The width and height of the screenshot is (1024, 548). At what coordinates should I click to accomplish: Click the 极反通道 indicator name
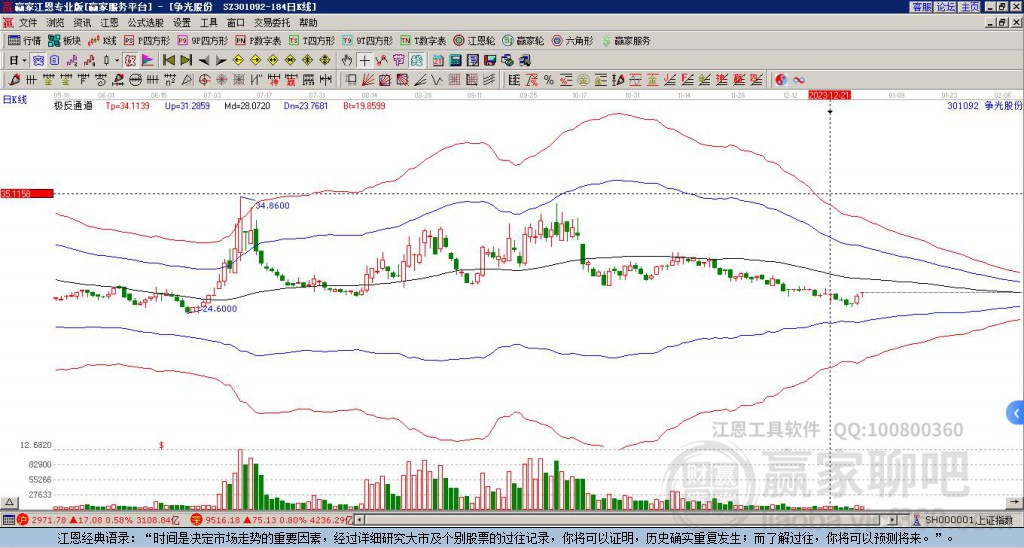click(73, 105)
